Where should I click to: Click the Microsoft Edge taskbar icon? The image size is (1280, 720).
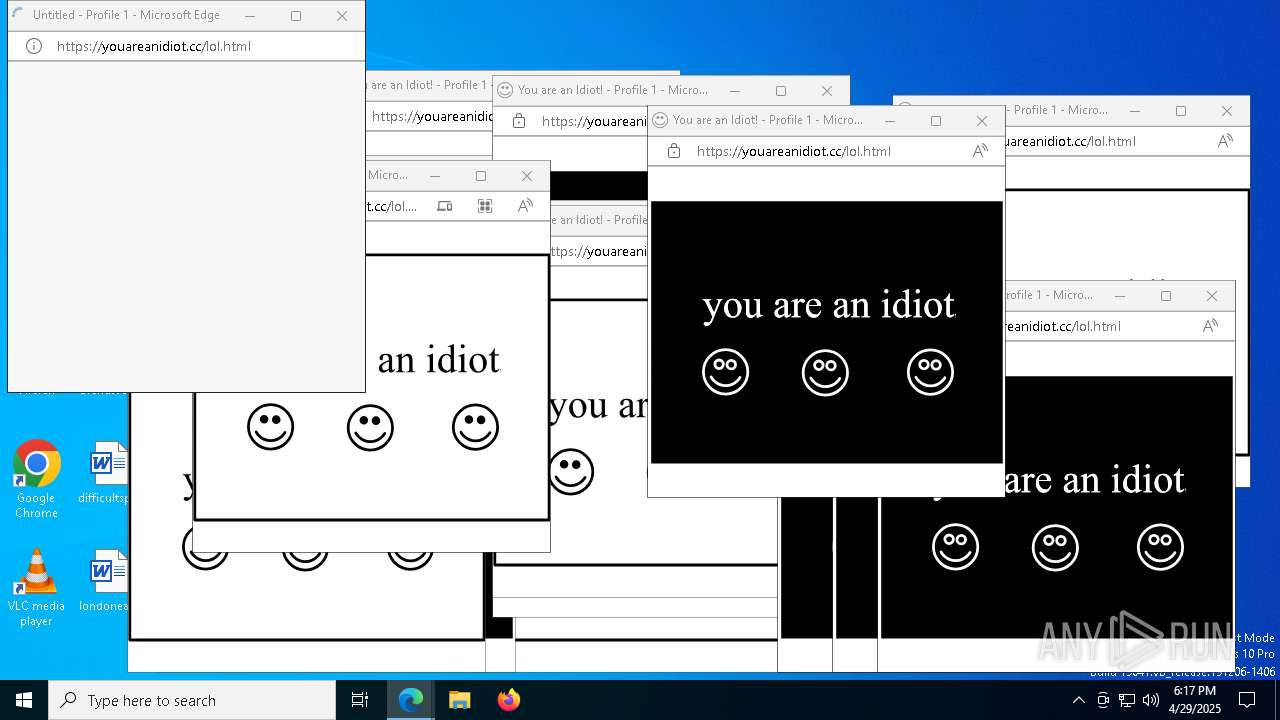coord(411,700)
